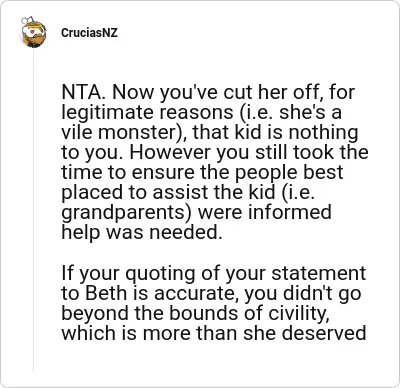The height and width of the screenshot is (388, 400).
Task: Click the name "Beth" in the comment
Action: click(x=106, y=293)
